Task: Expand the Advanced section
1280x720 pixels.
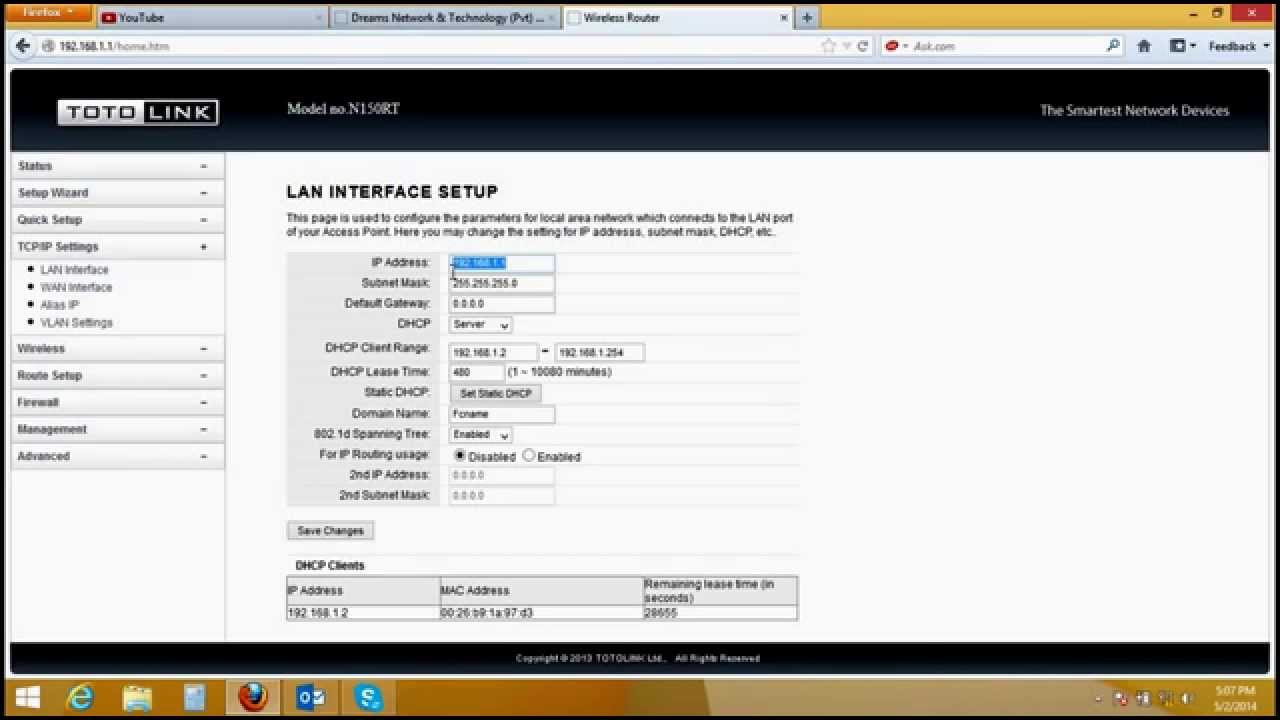Action: [x=117, y=456]
